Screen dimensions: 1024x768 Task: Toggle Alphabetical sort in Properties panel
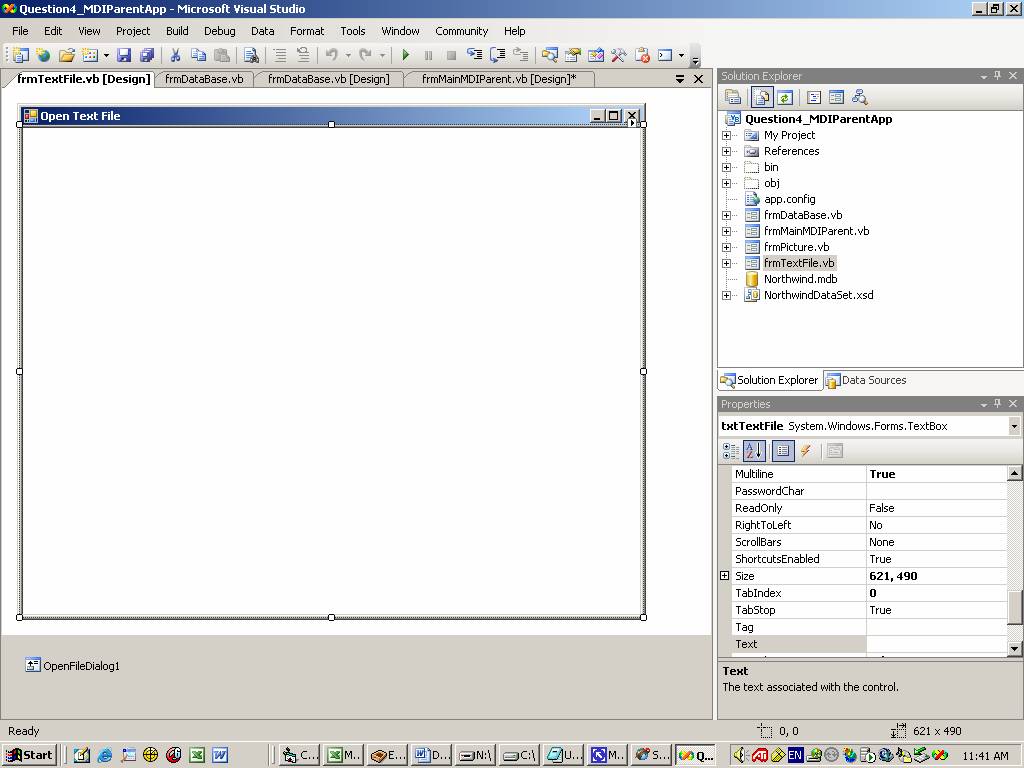[754, 451]
